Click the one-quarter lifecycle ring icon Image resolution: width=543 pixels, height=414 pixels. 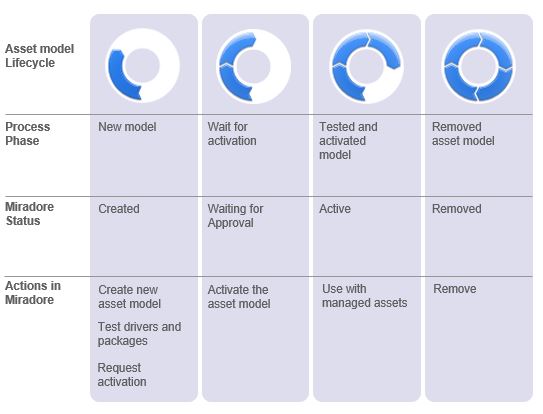tap(142, 66)
